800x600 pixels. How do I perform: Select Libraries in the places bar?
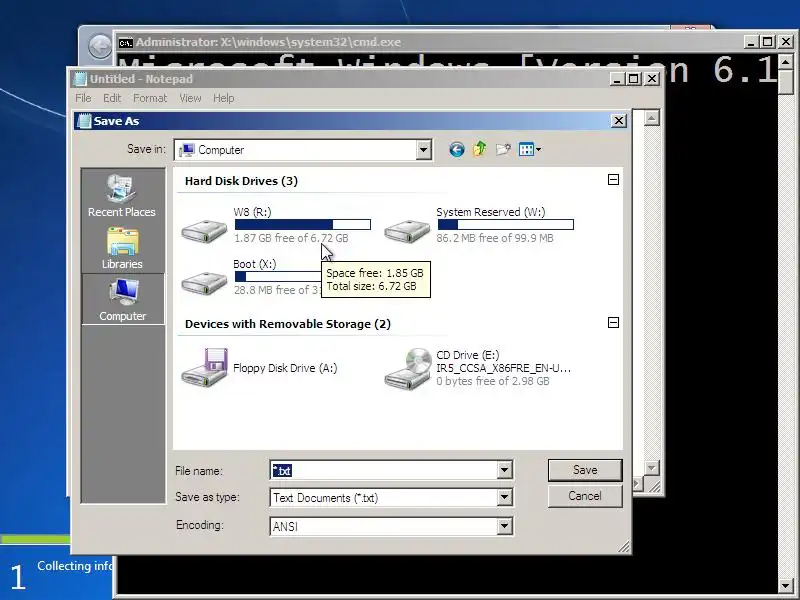[x=122, y=248]
